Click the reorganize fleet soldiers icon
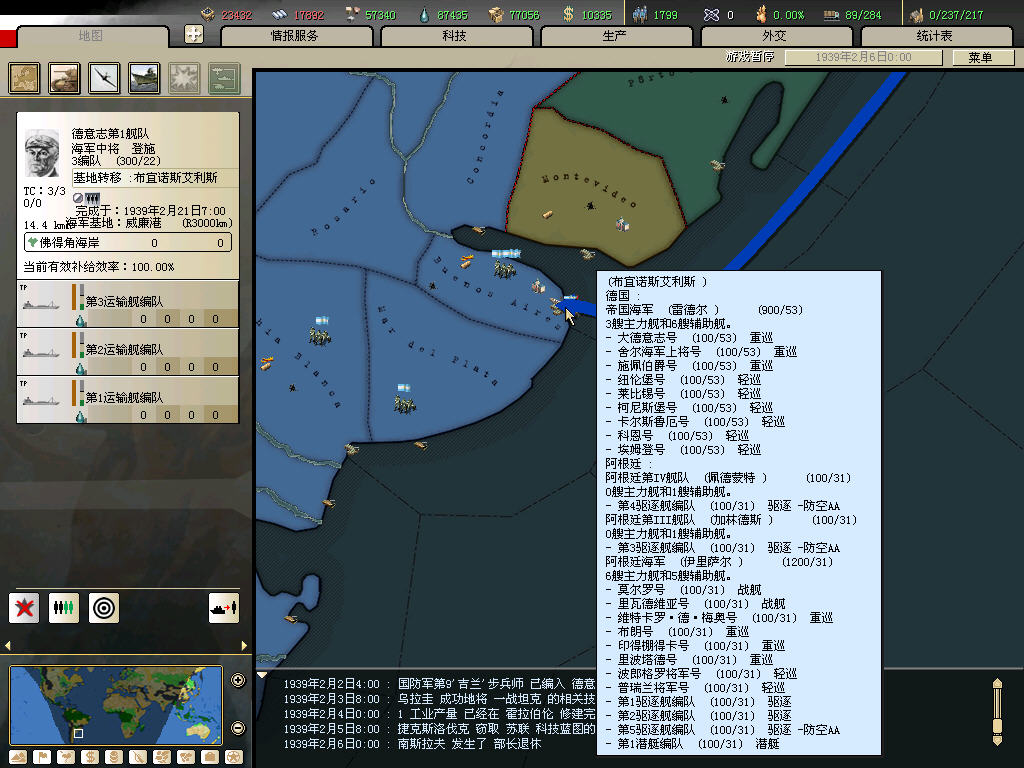 pos(64,607)
